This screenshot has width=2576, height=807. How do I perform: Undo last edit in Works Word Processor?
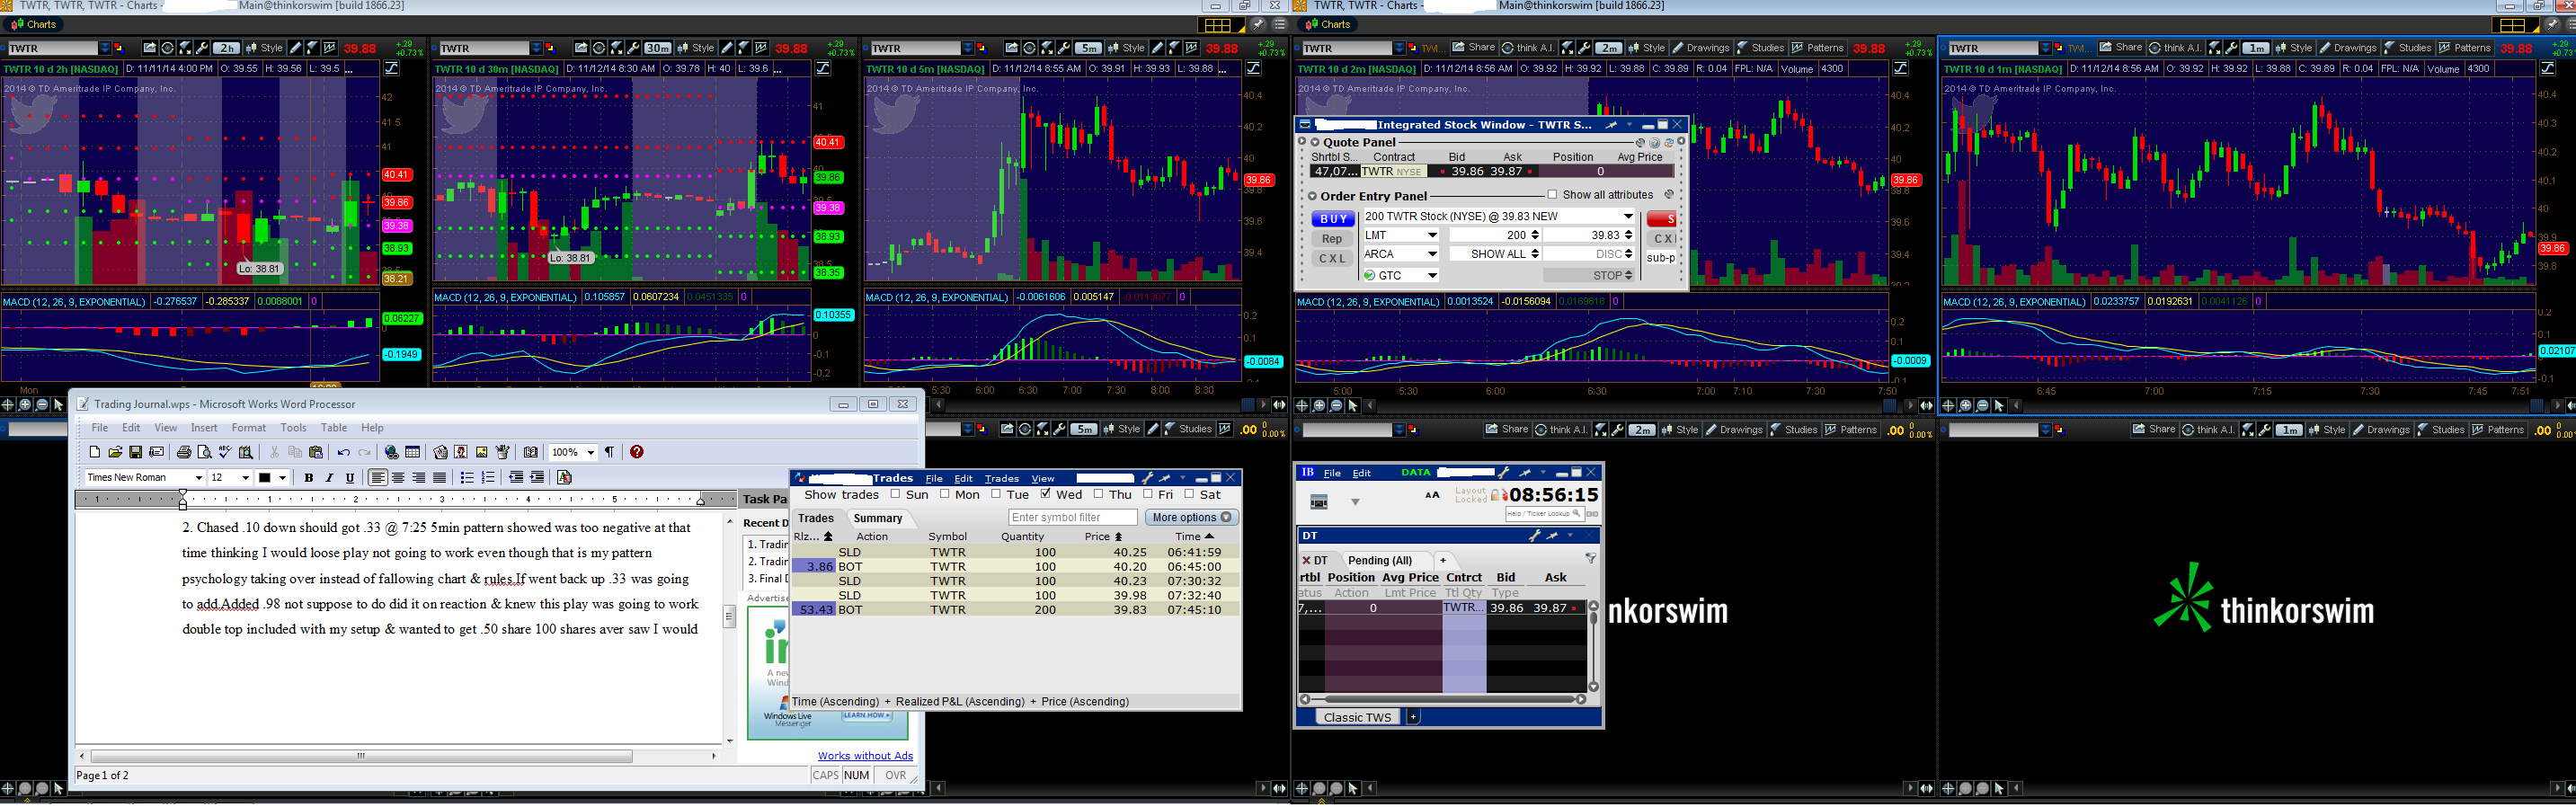[343, 453]
